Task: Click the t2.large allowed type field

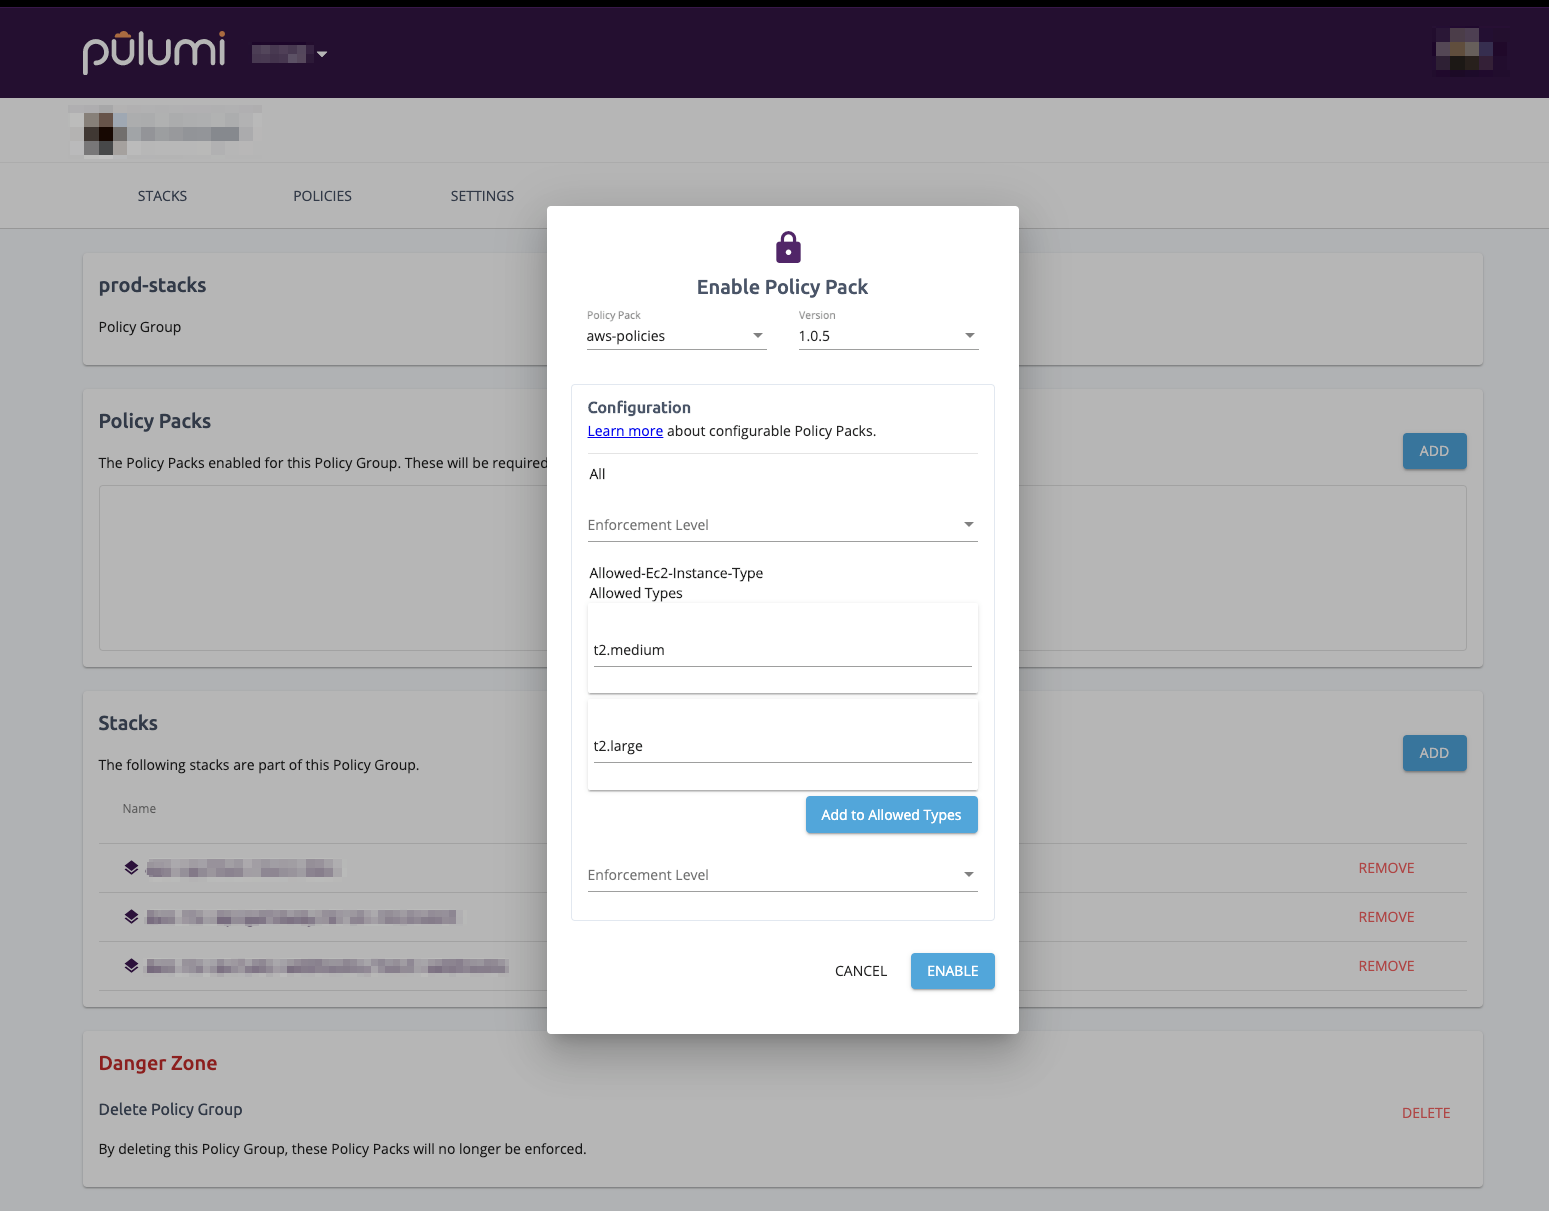Action: pos(782,746)
